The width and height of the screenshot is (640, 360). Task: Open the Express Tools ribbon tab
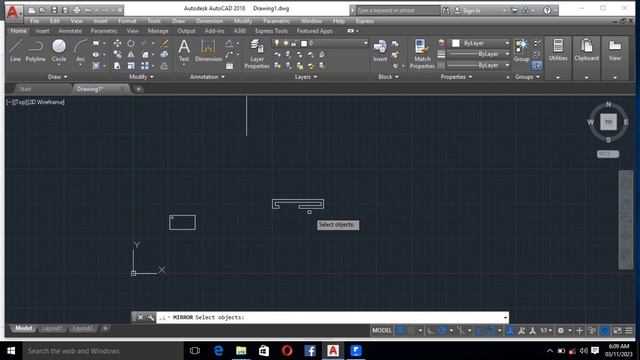[x=271, y=31]
